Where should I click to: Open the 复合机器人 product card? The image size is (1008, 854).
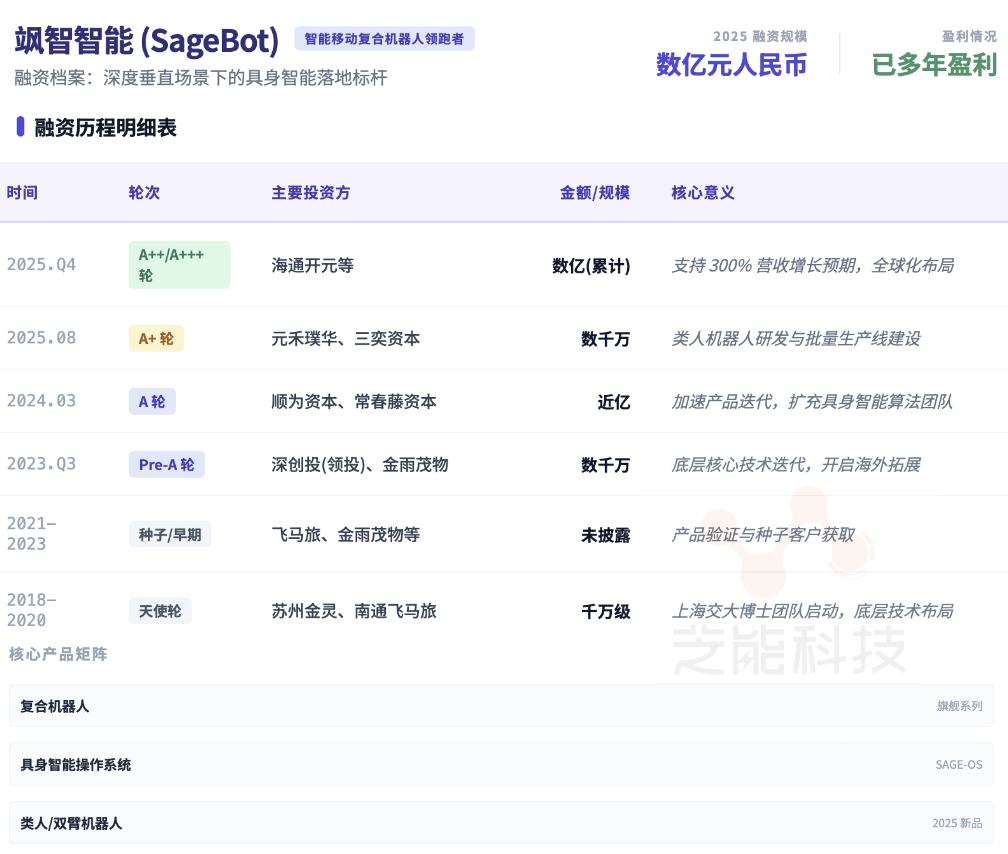pyautogui.click(x=501, y=706)
